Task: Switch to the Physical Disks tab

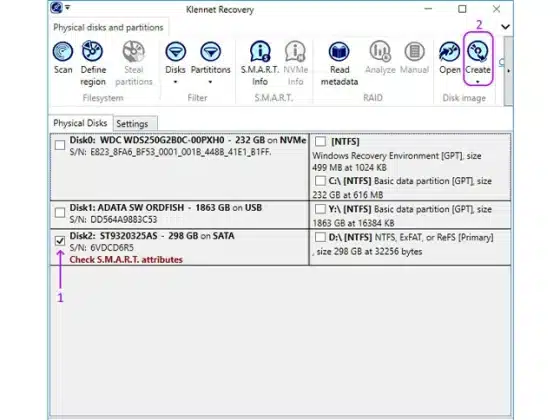Action: click(x=80, y=123)
